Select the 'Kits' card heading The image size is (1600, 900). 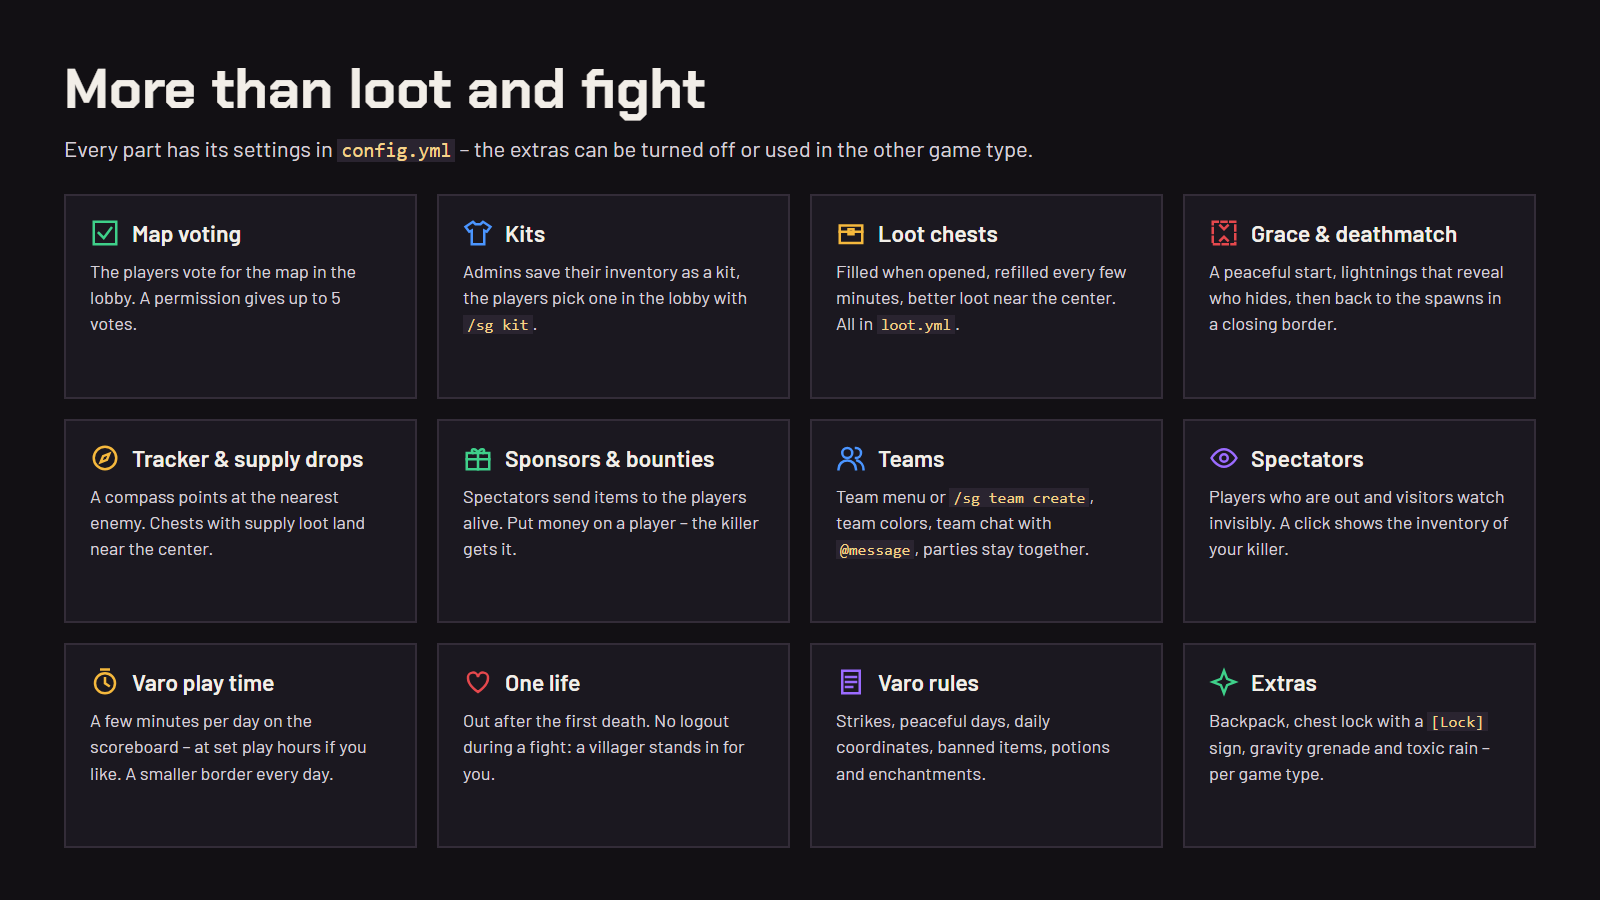(x=525, y=234)
